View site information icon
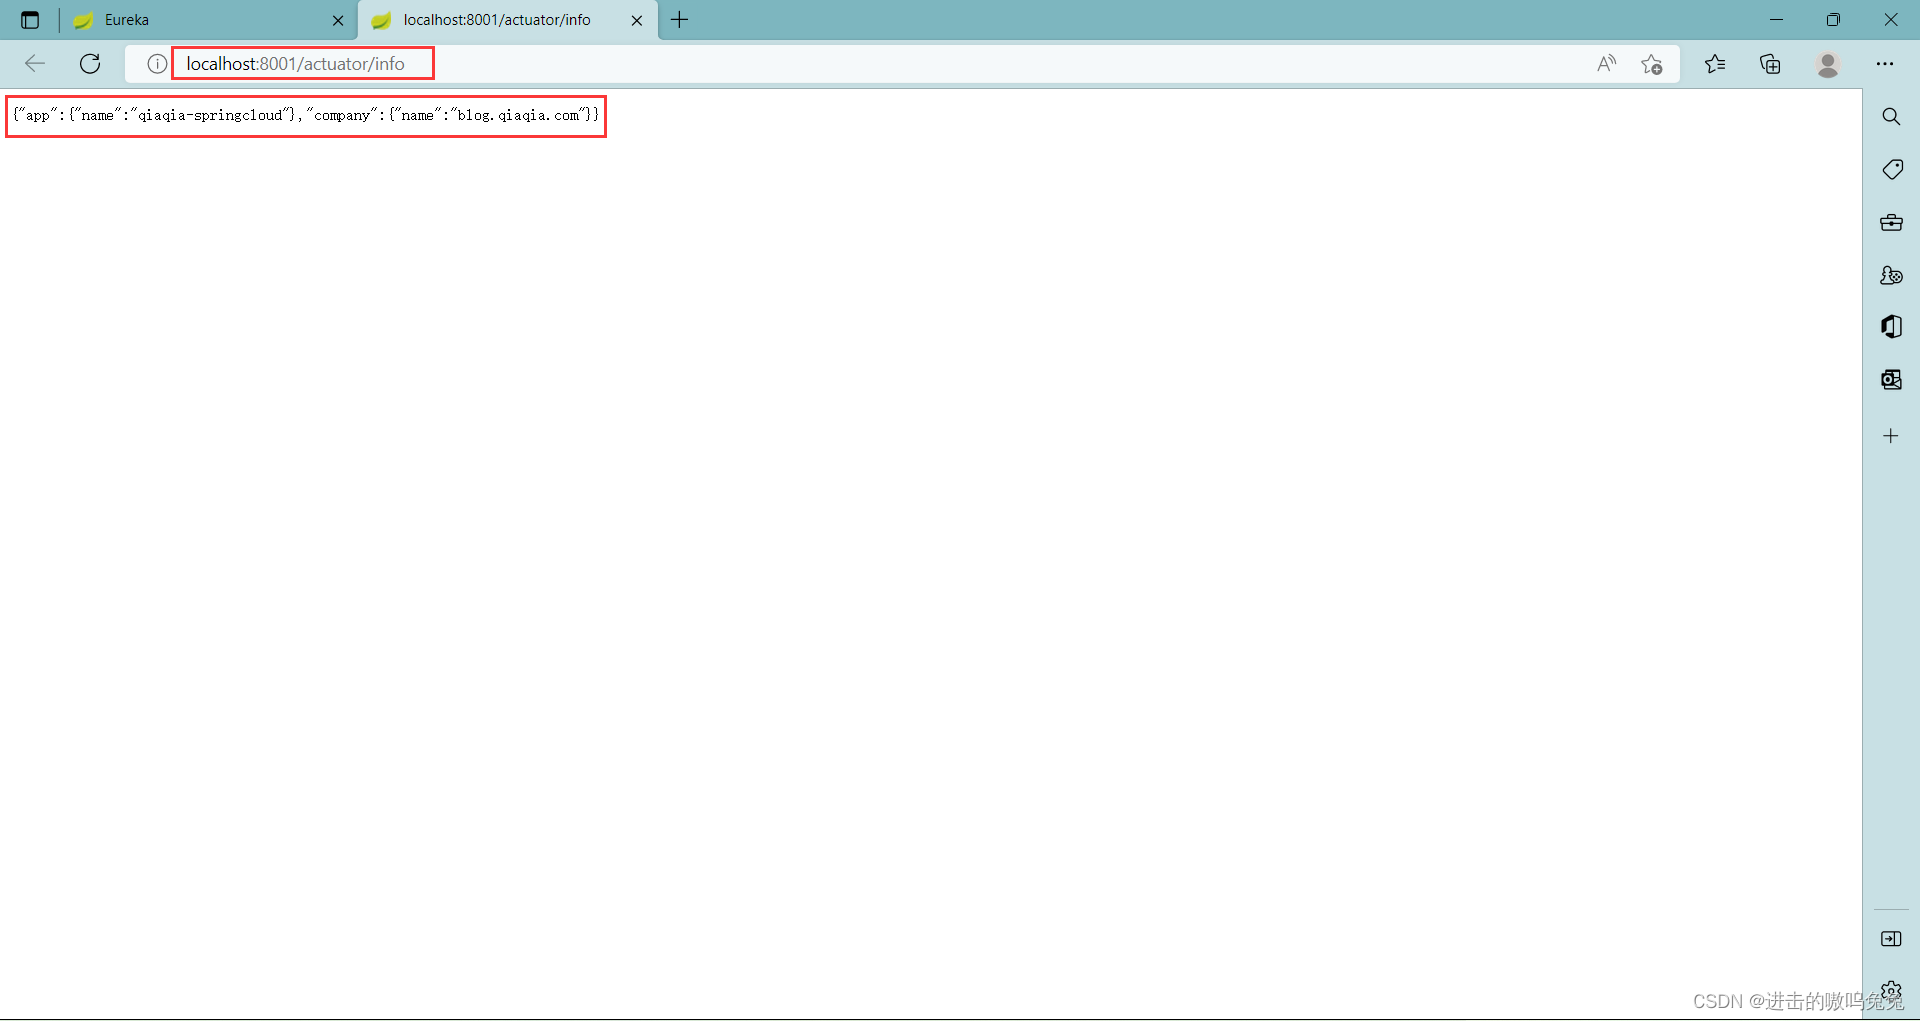The image size is (1920, 1021). click(x=157, y=64)
